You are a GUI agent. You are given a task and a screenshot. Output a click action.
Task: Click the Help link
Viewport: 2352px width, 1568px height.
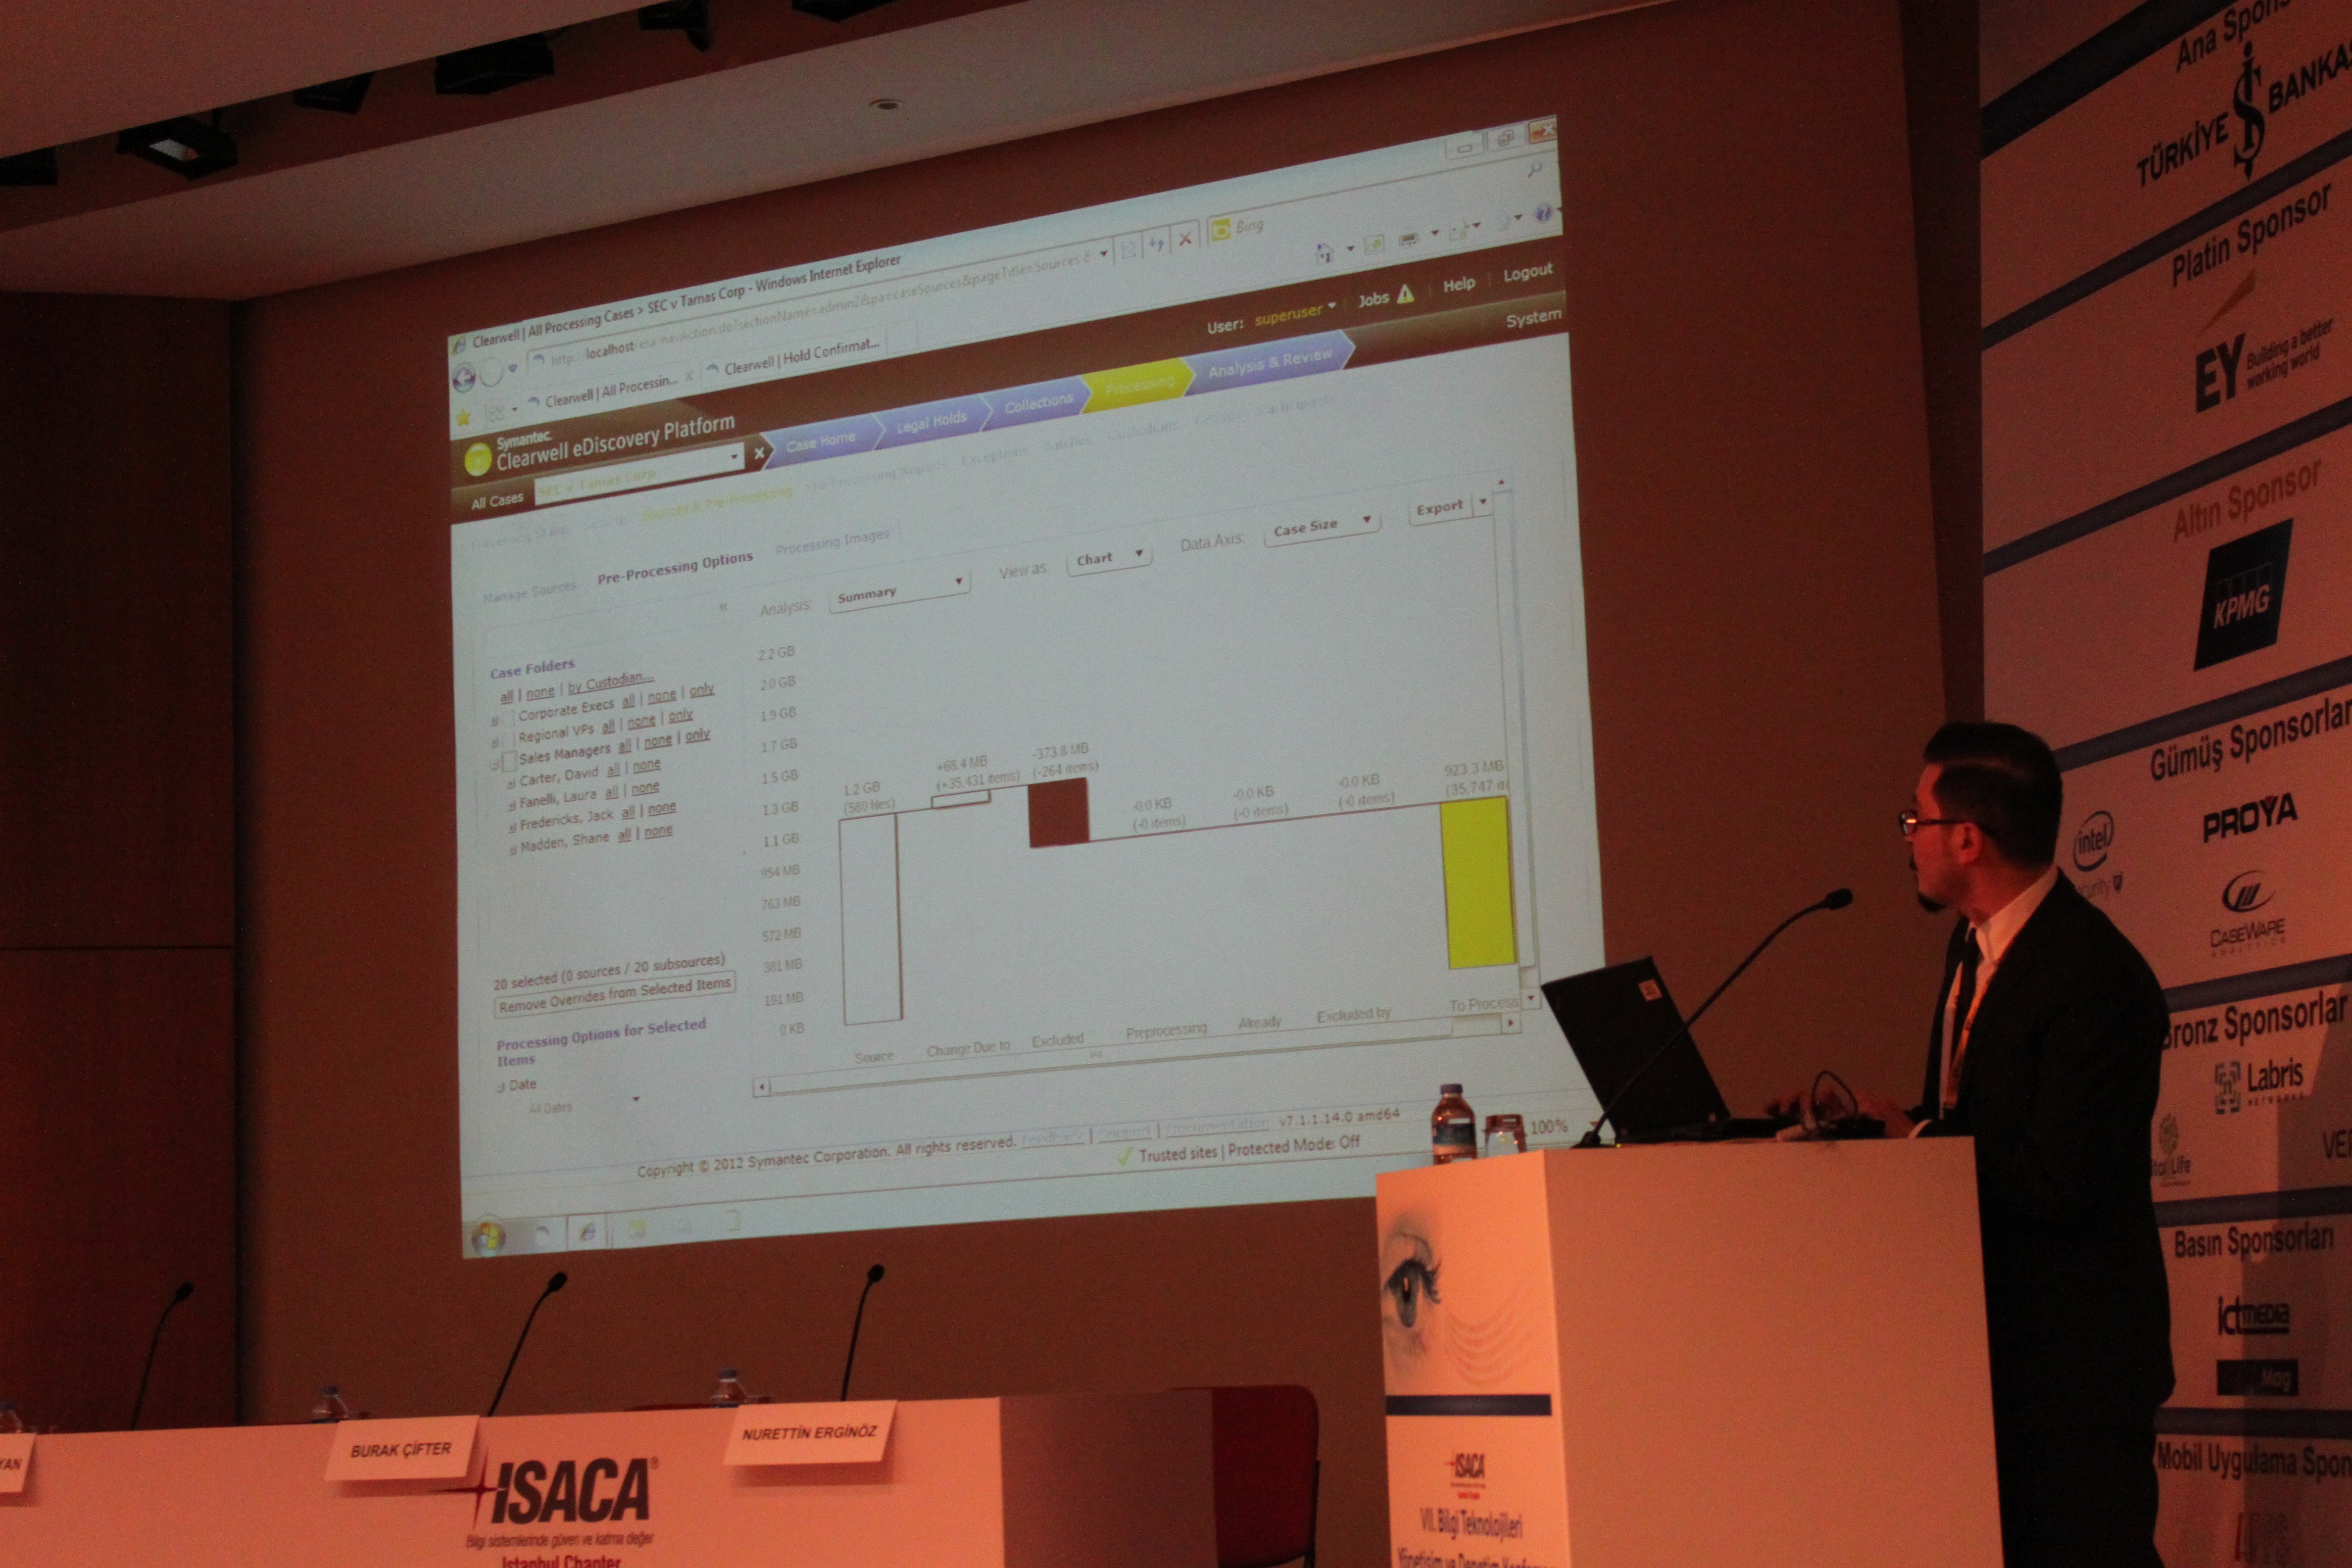click(1458, 285)
